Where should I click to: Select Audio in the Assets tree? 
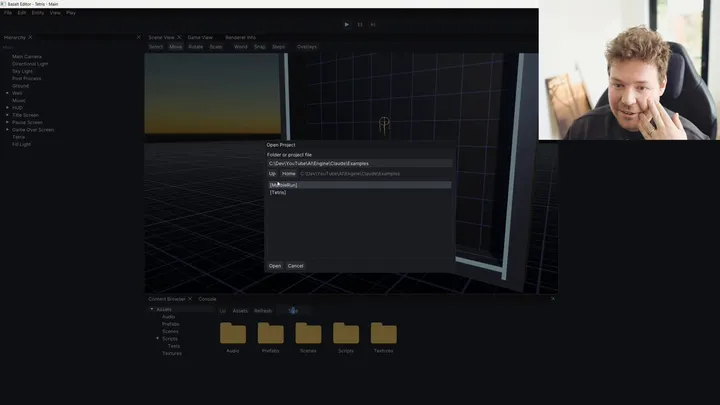click(169, 317)
